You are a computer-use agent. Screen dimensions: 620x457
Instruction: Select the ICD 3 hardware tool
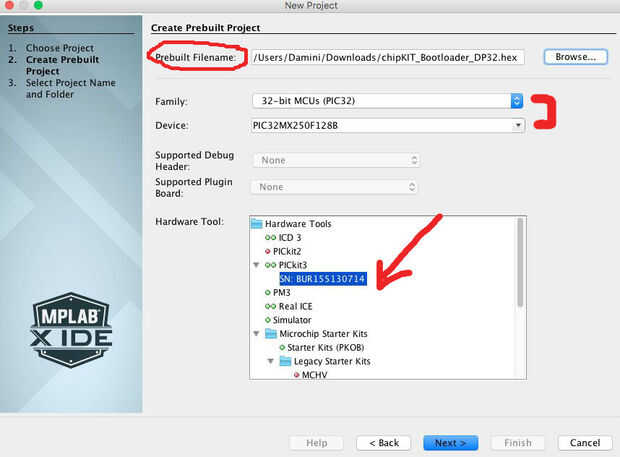(x=290, y=238)
